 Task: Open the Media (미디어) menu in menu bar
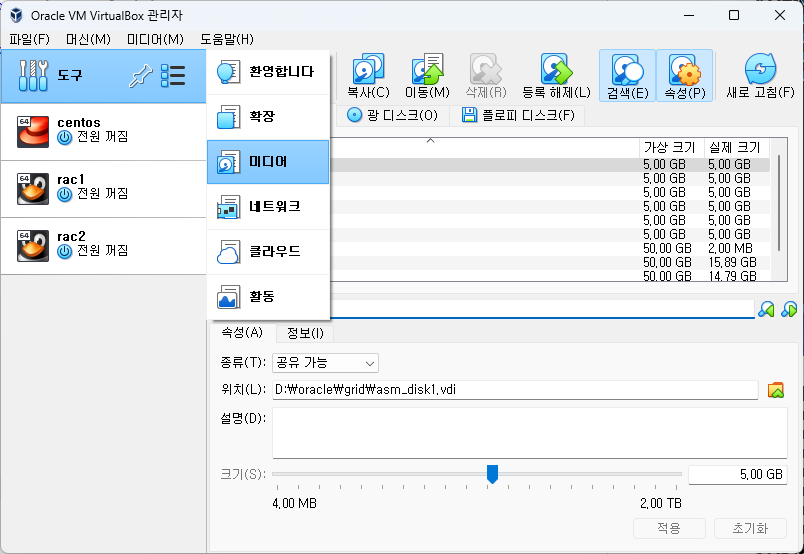click(155, 39)
